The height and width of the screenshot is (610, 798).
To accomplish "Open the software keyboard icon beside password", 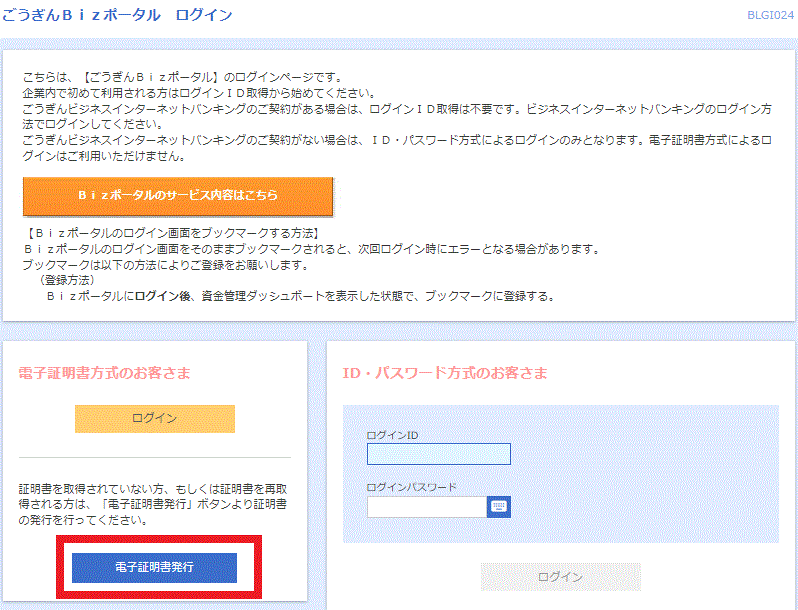I will [499, 507].
